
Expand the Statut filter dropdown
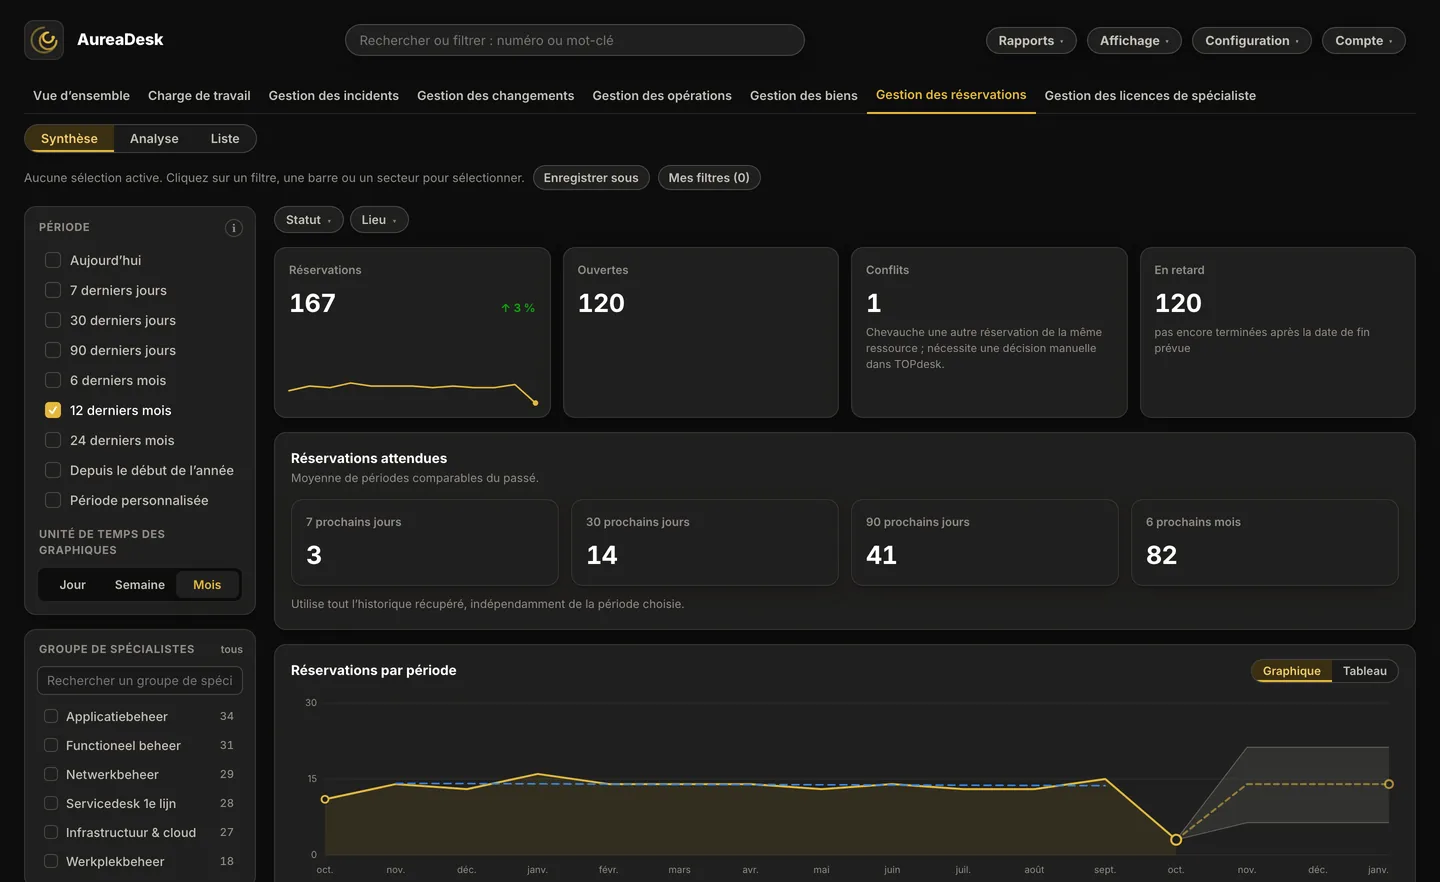(x=309, y=220)
